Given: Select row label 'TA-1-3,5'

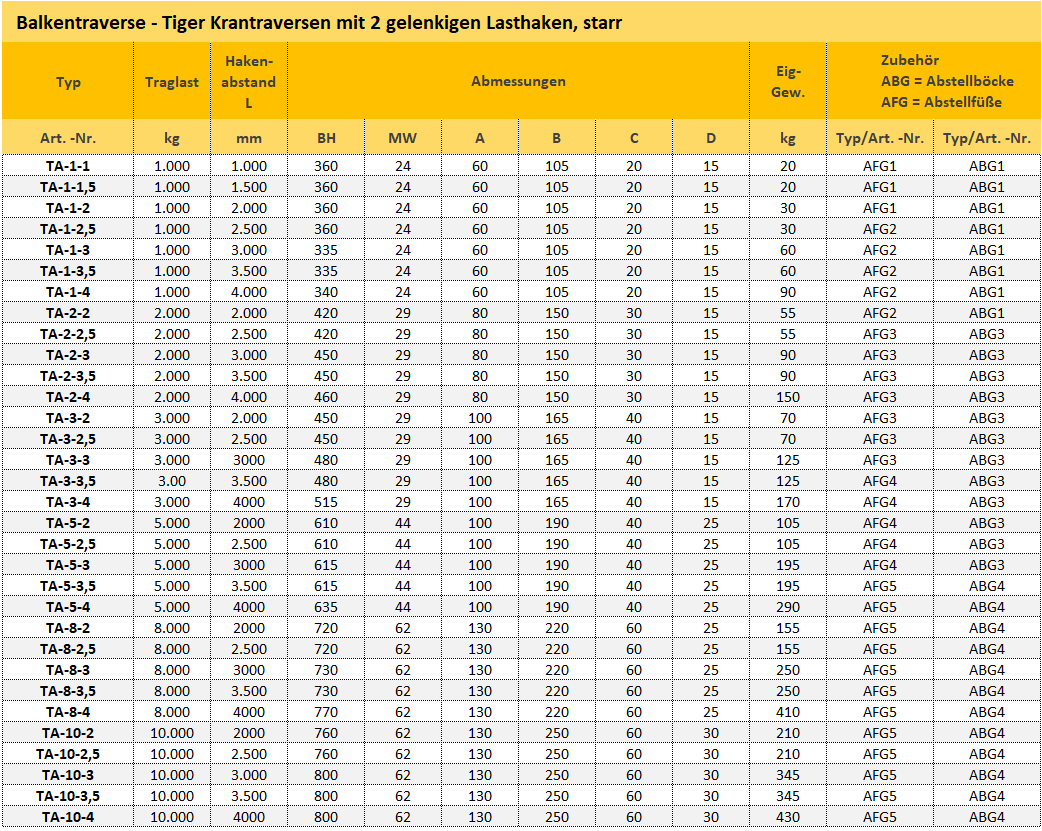Looking at the screenshot, I should point(68,271).
